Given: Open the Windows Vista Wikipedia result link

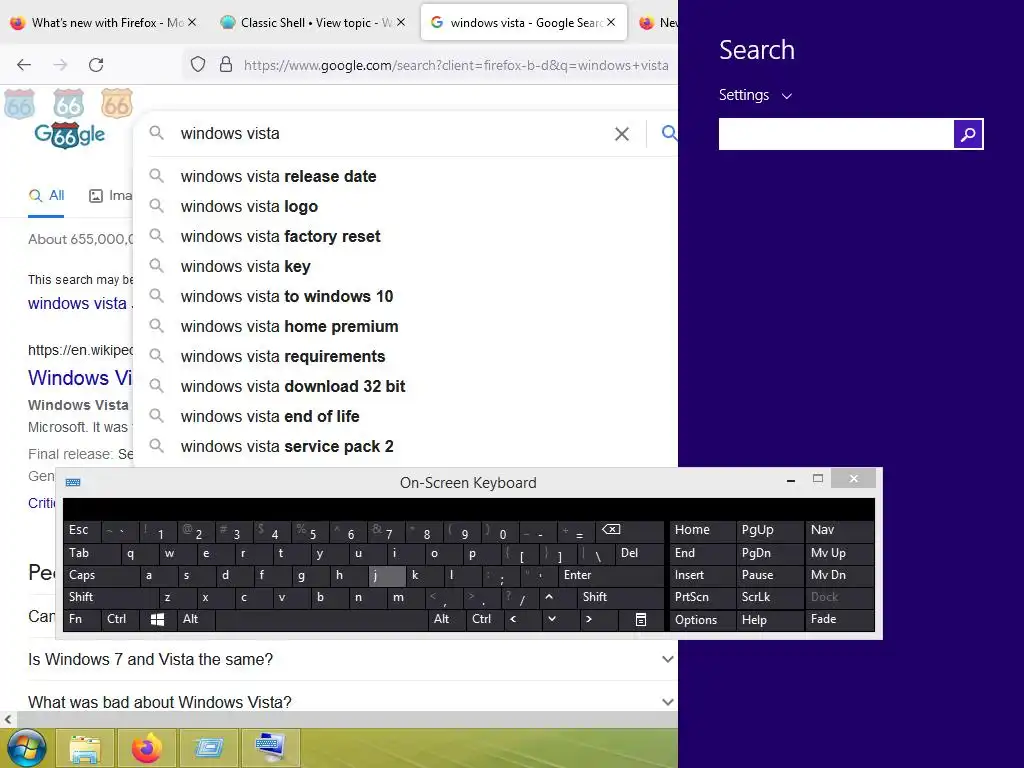Looking at the screenshot, I should tap(80, 377).
